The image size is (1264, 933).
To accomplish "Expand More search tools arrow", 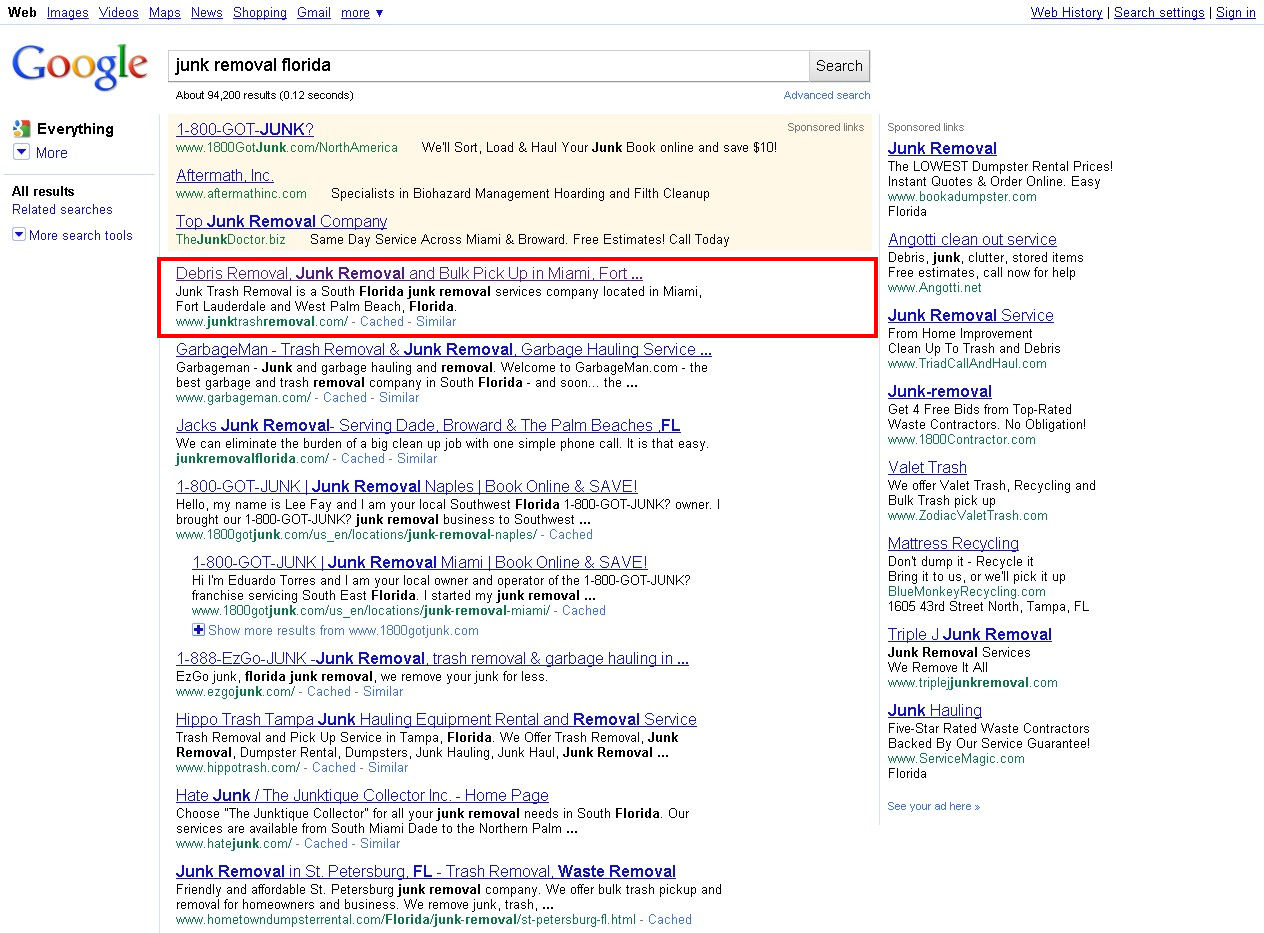I will [x=19, y=235].
